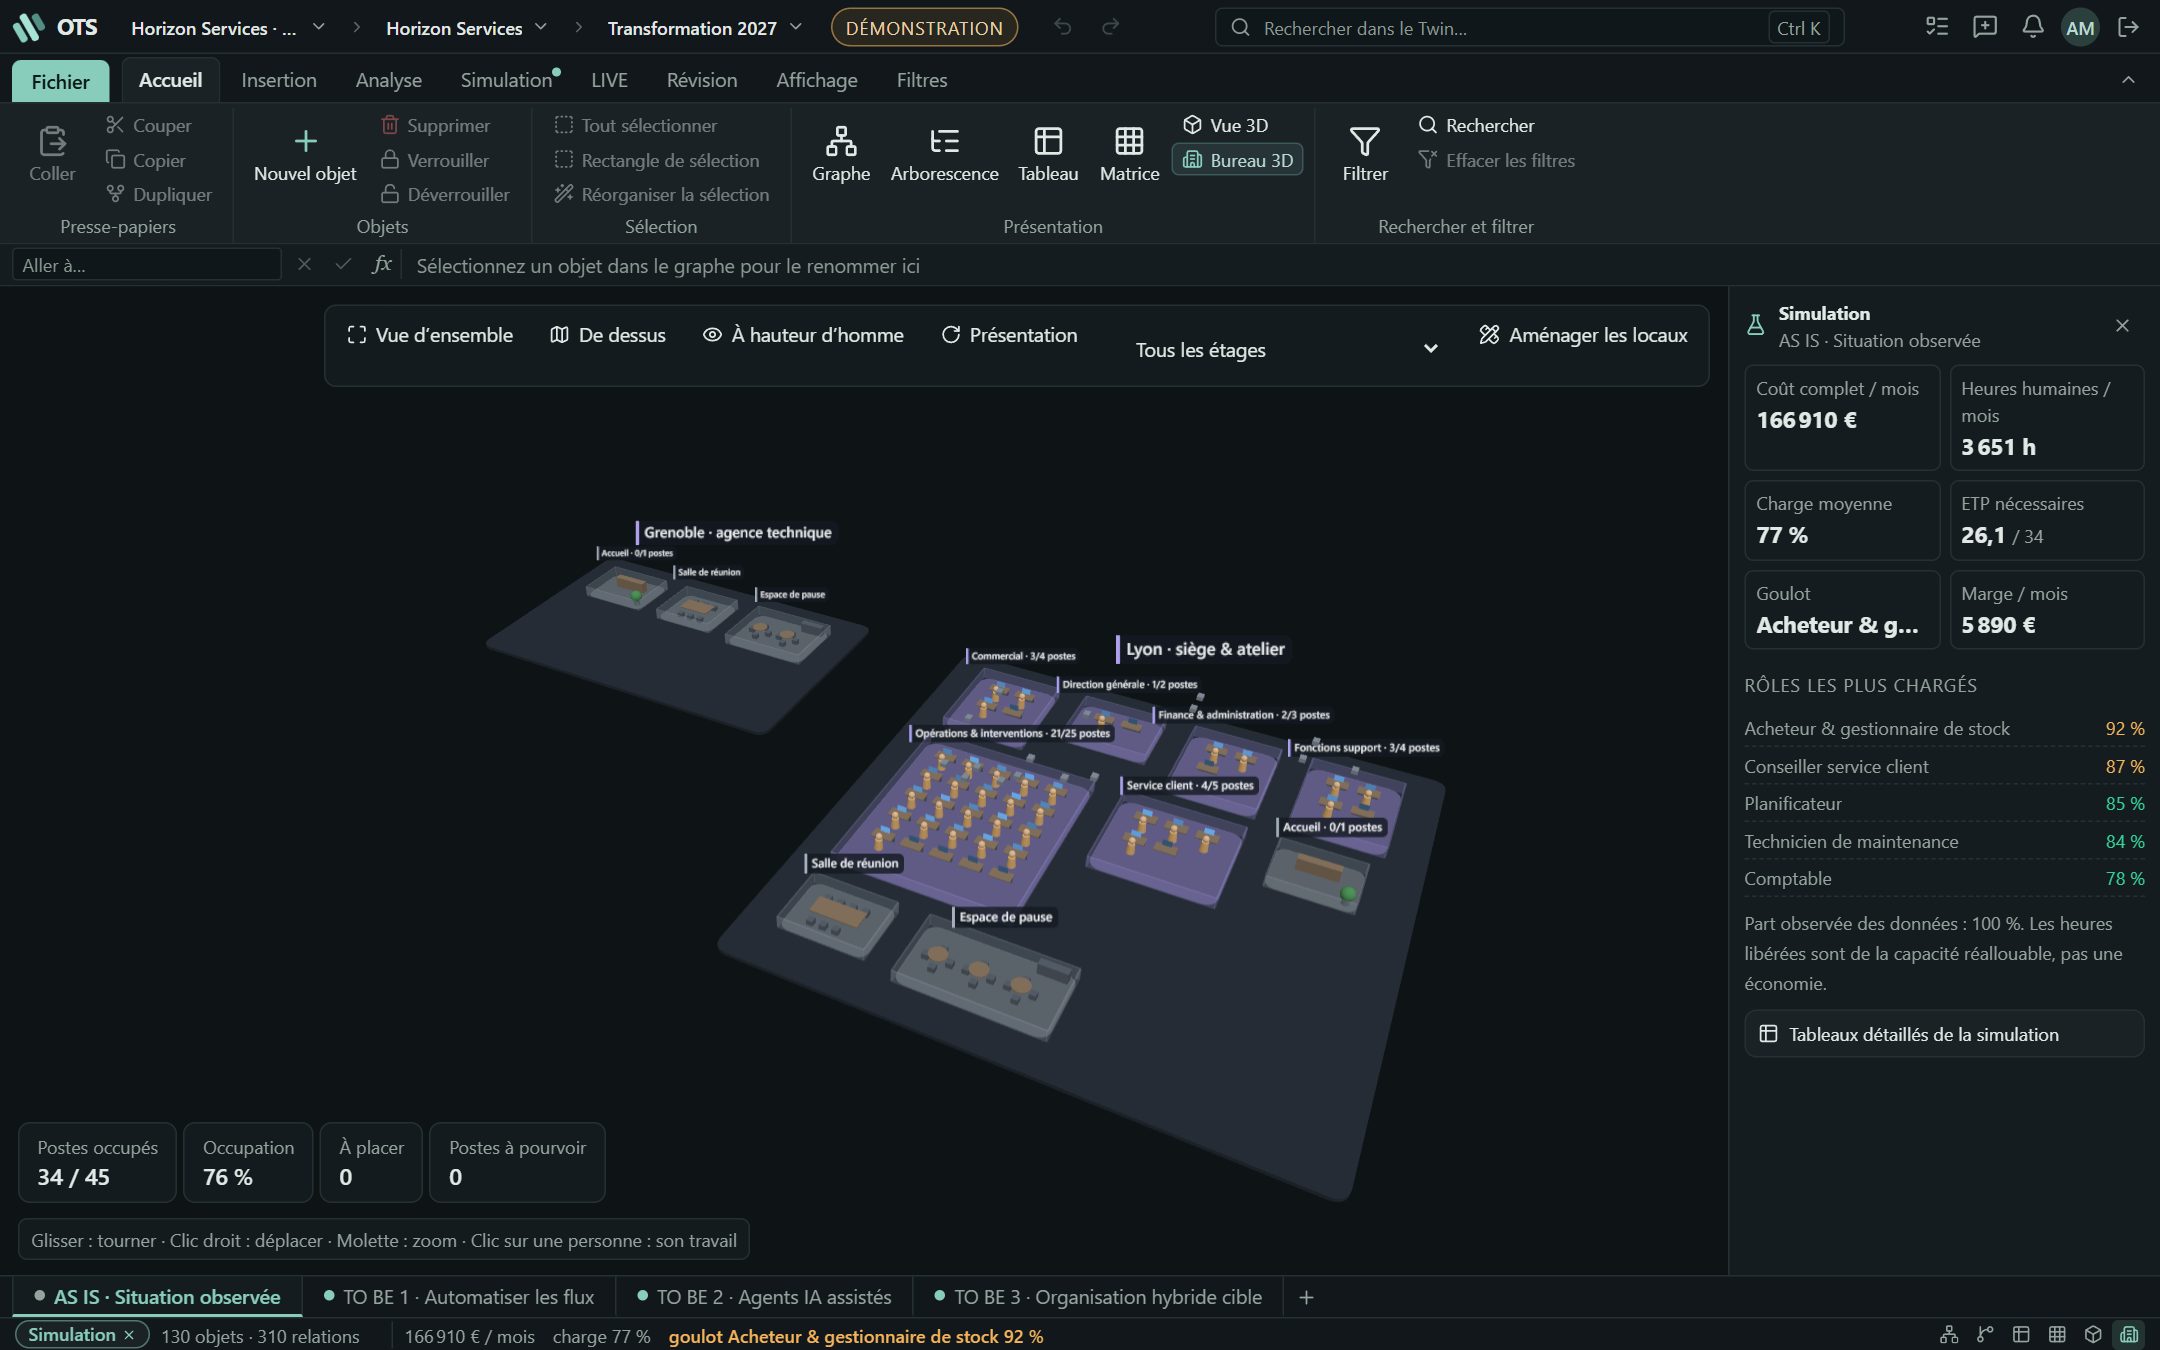Viewport: 2160px width, 1350px height.
Task: Click the Coller paste icon
Action: click(x=52, y=141)
